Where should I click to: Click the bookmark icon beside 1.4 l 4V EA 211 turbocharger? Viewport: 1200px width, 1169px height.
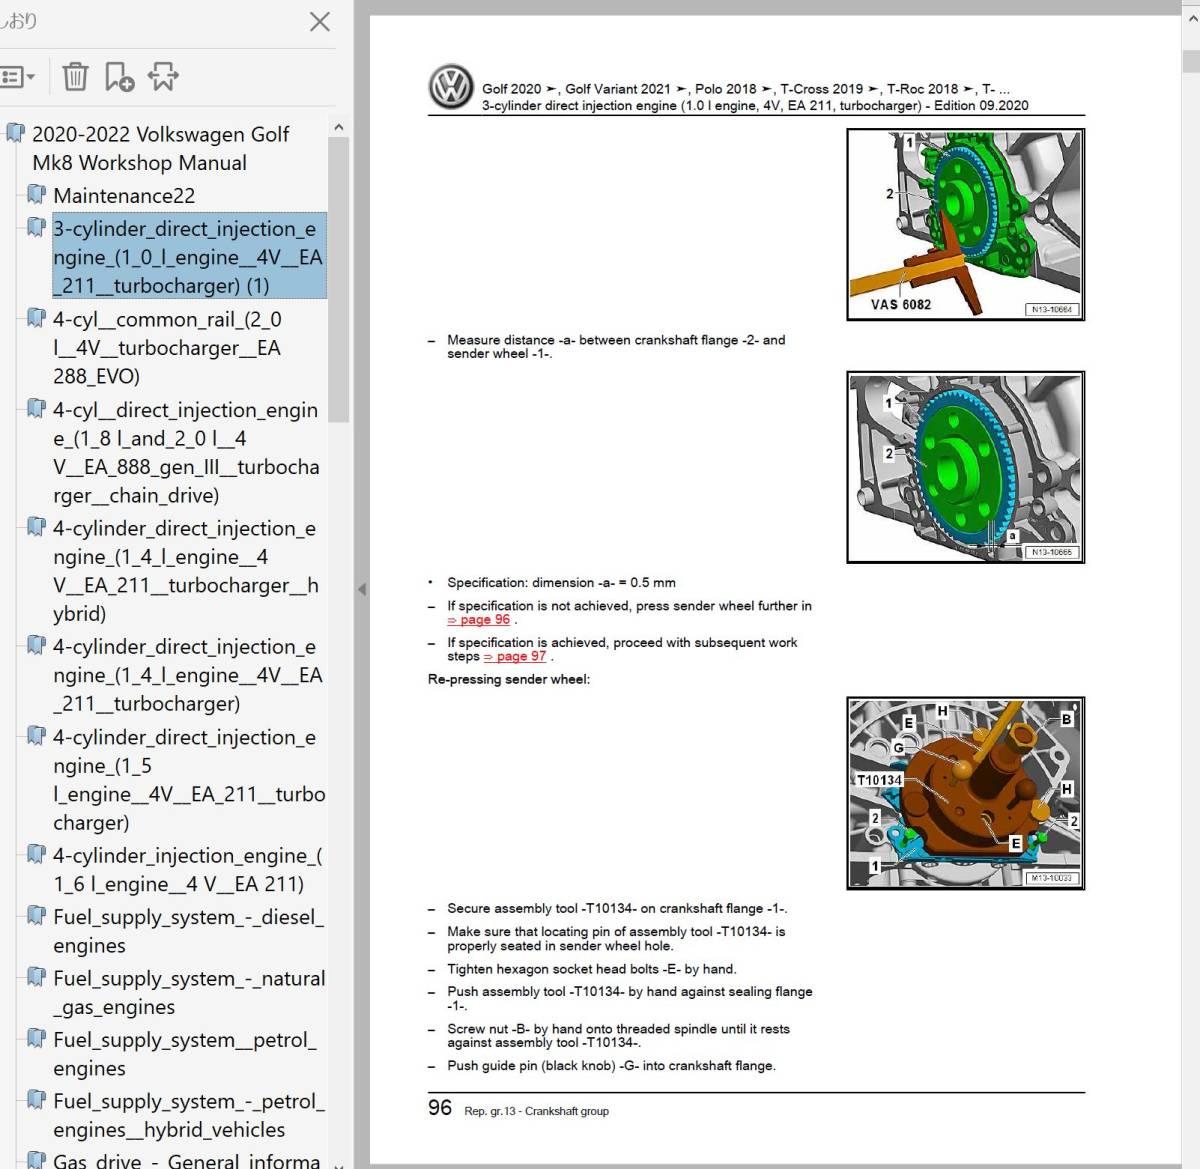click(x=37, y=645)
